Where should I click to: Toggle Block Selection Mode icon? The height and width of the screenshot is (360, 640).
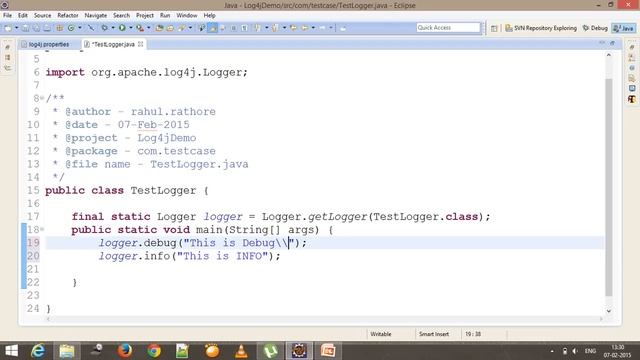tap(233, 28)
